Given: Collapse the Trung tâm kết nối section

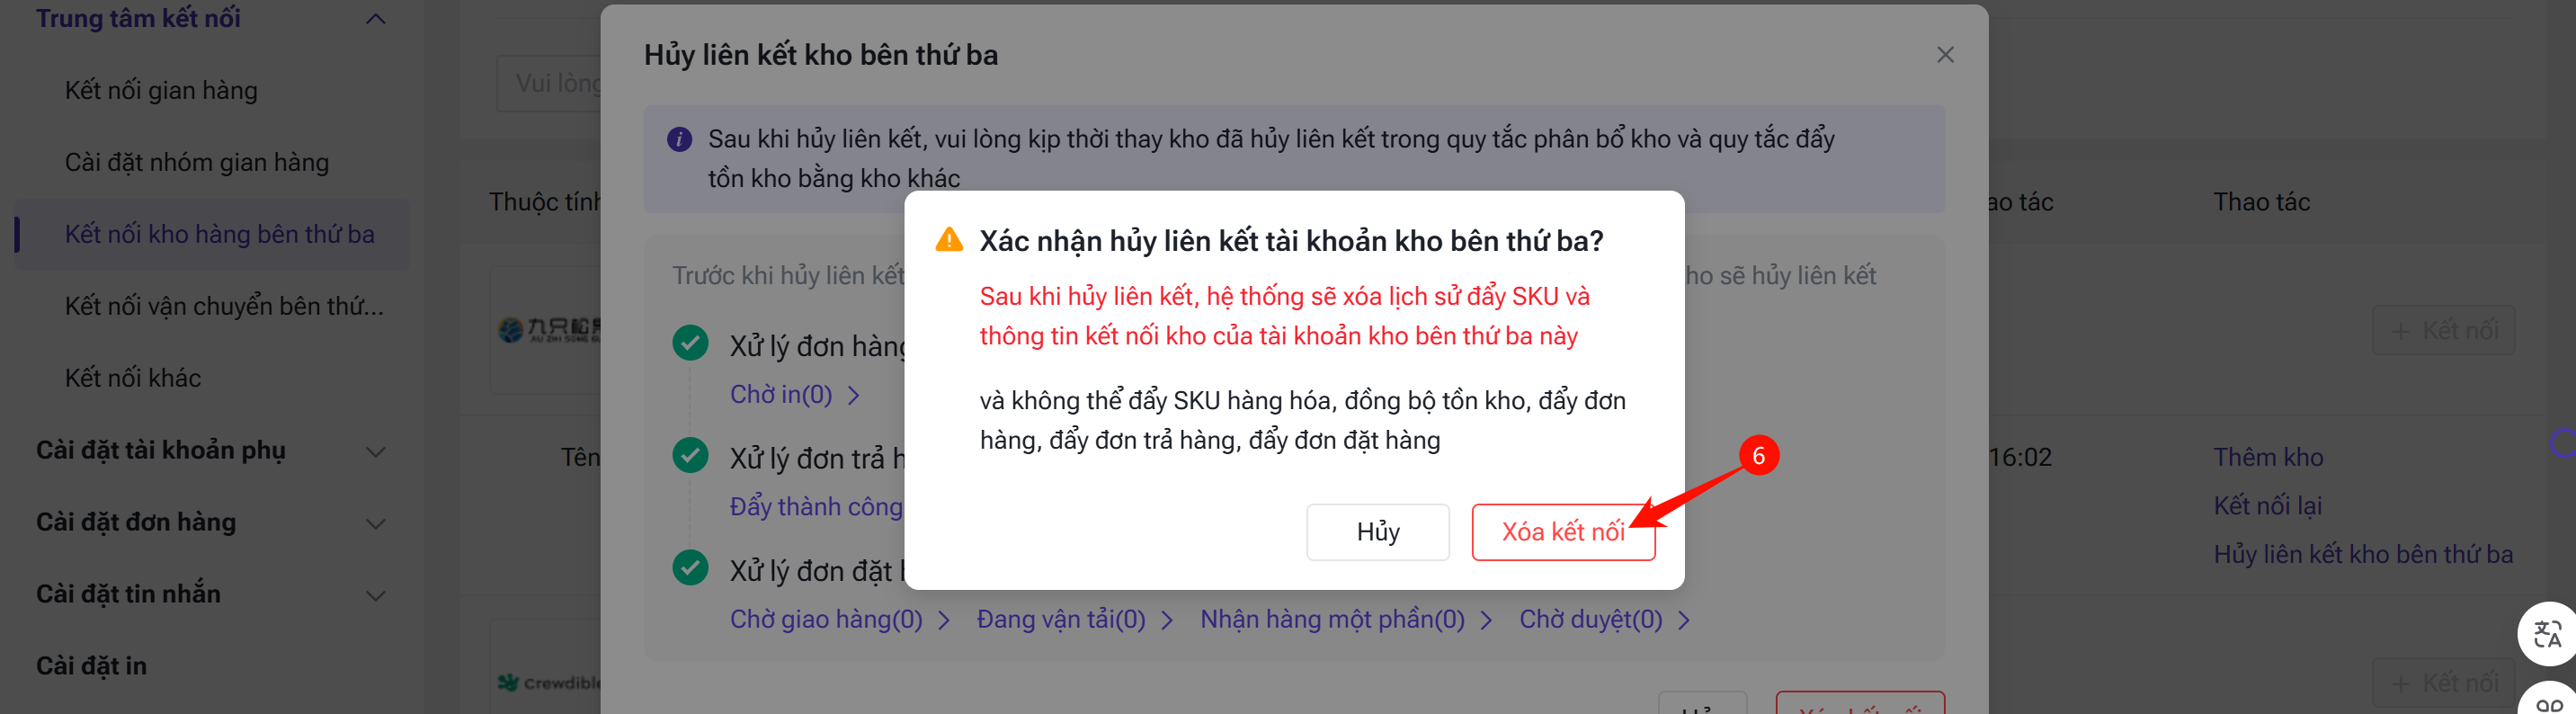Looking at the screenshot, I should coord(376,19).
